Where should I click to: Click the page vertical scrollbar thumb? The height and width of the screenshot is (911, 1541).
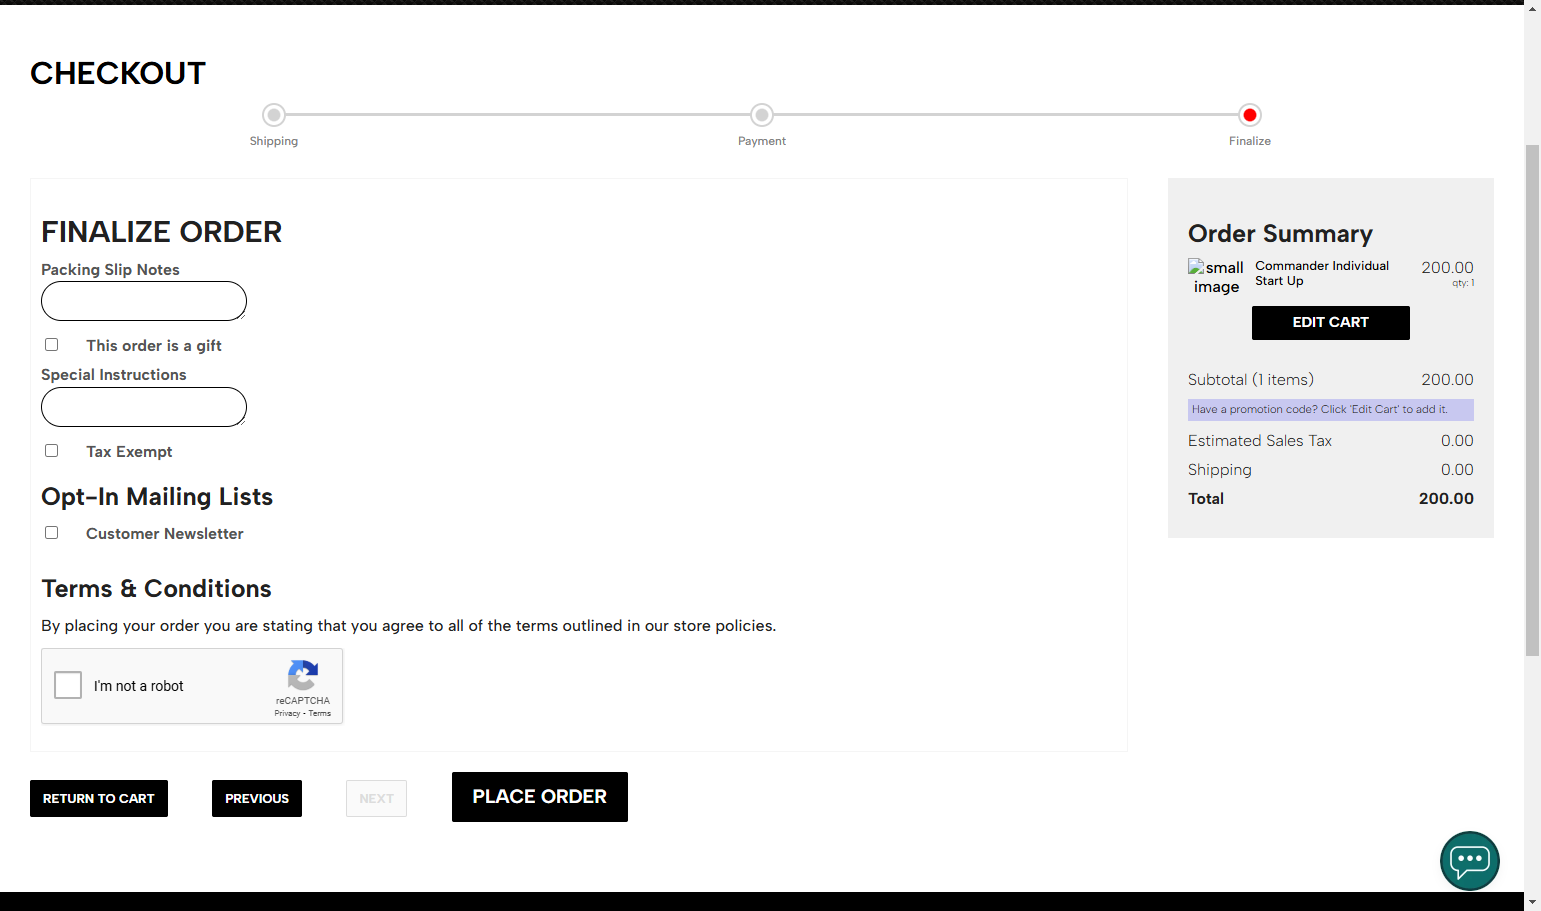point(1532,400)
